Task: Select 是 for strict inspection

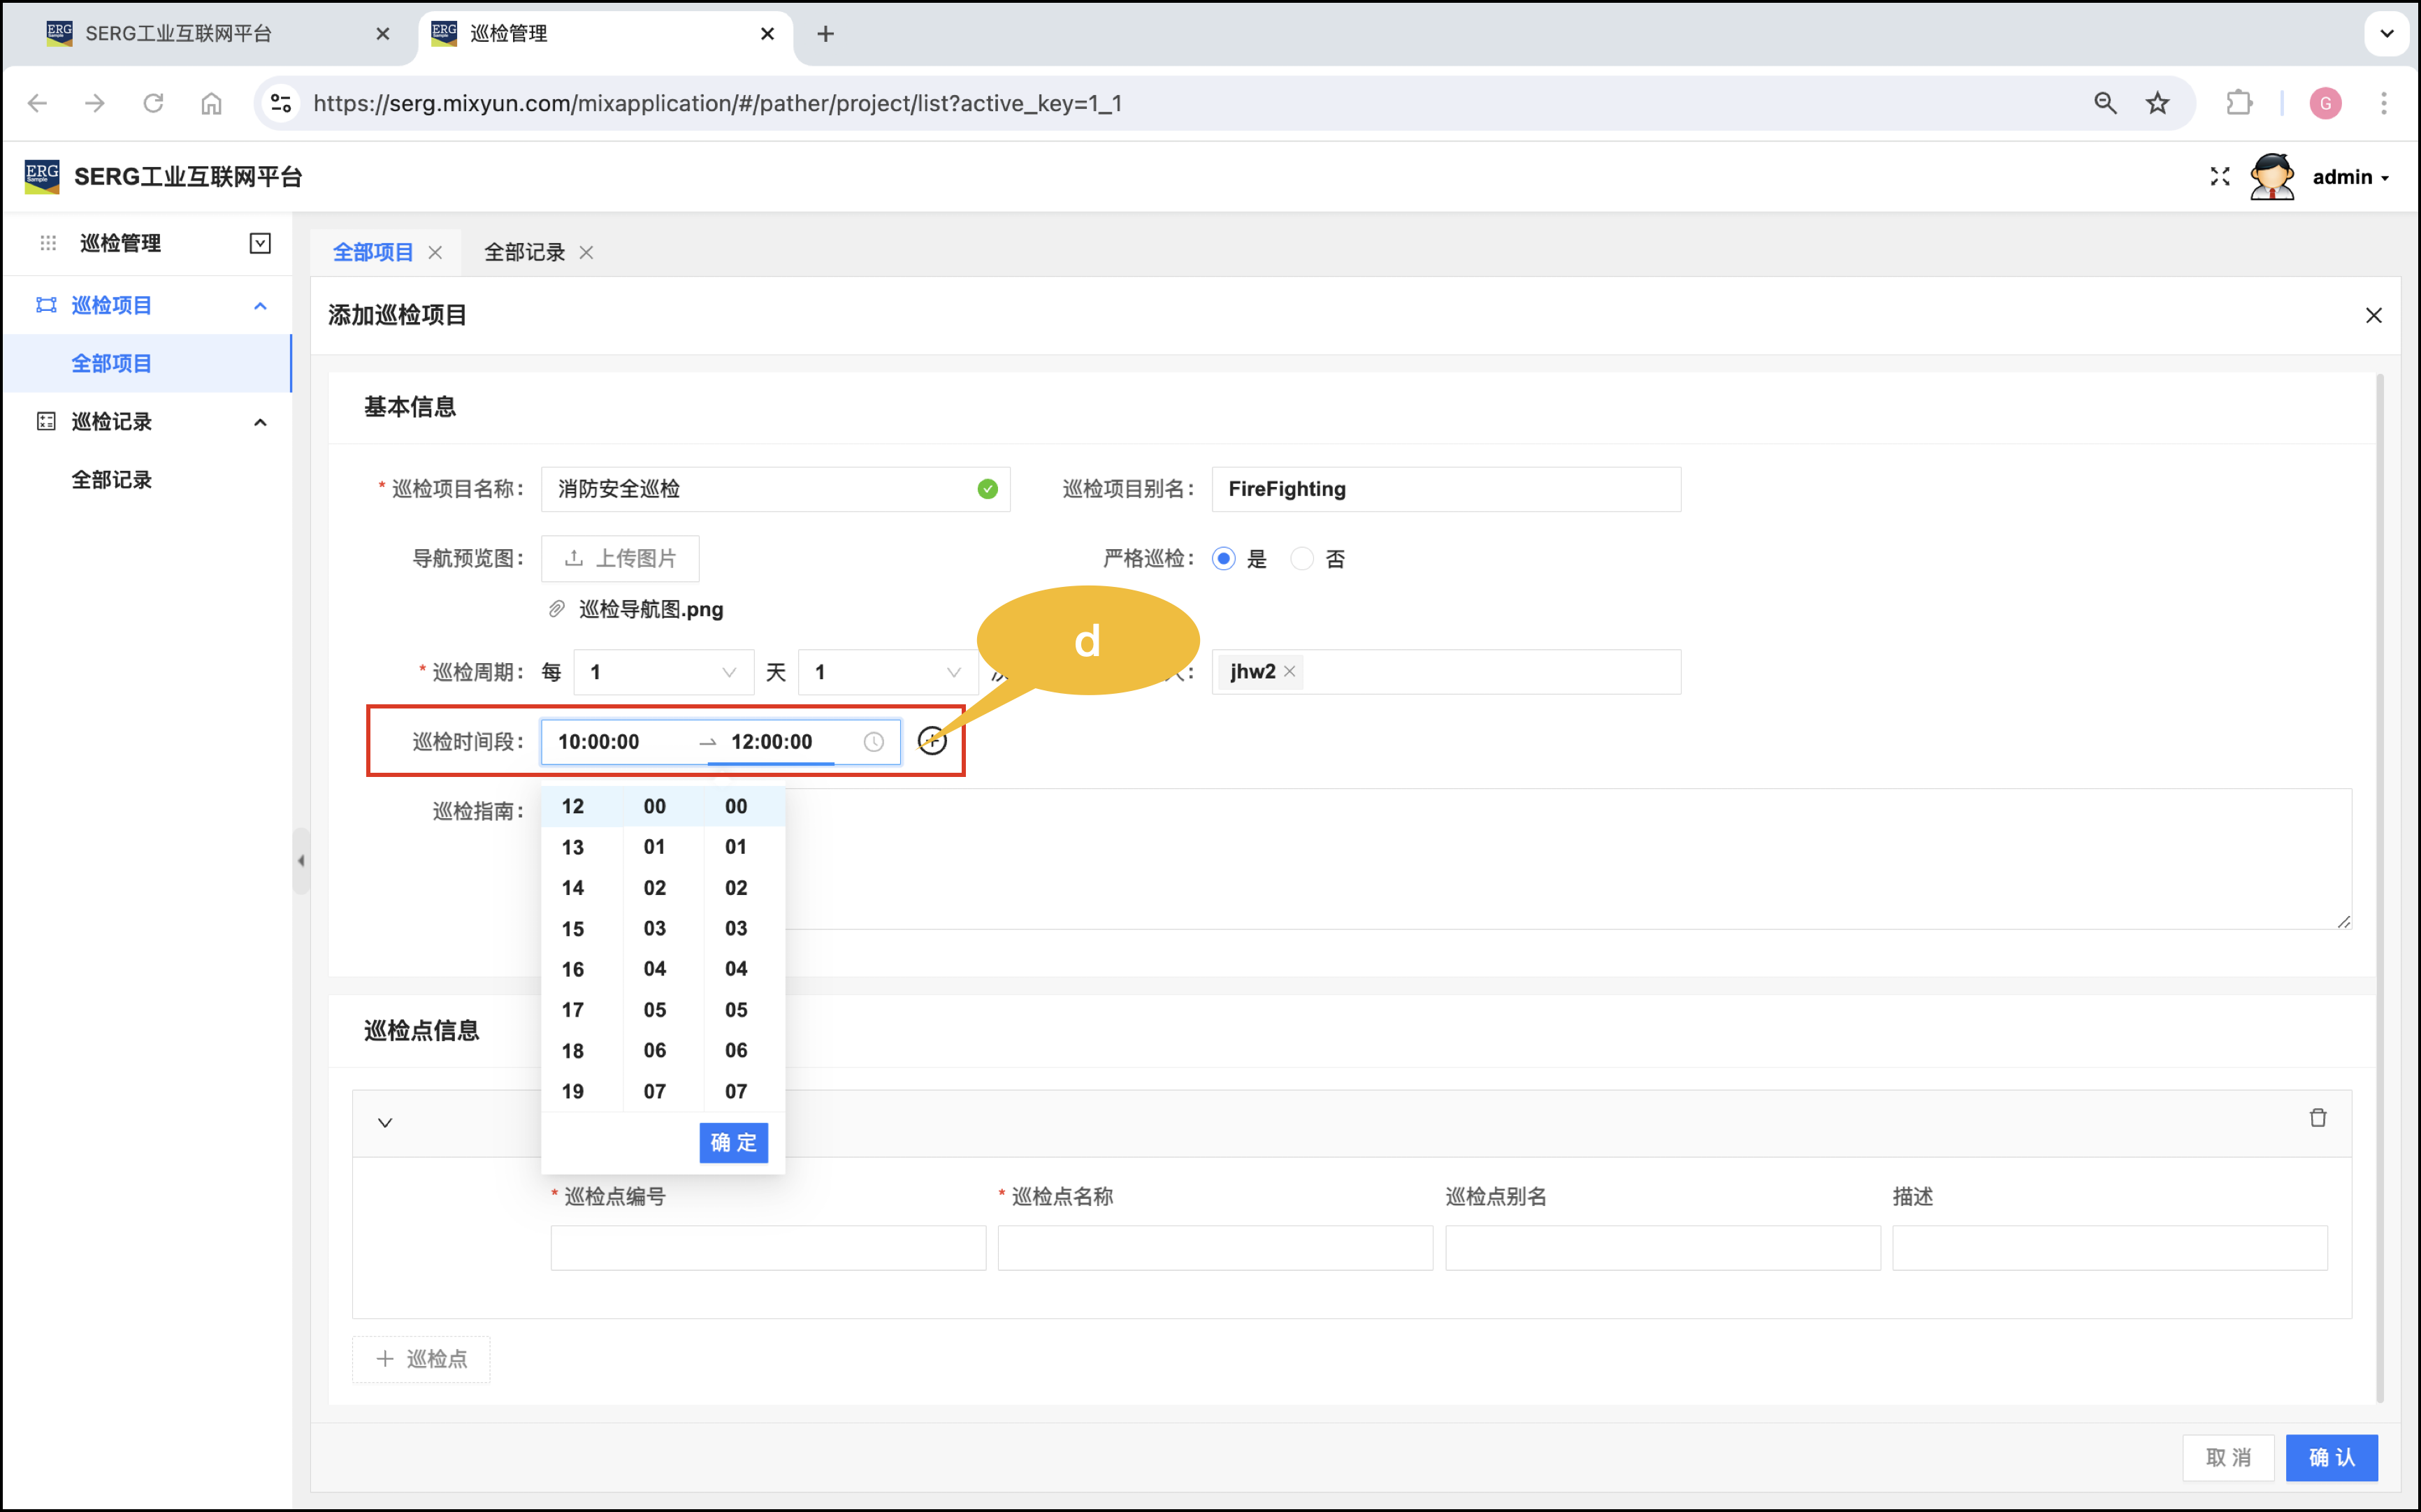Action: pos(1223,559)
